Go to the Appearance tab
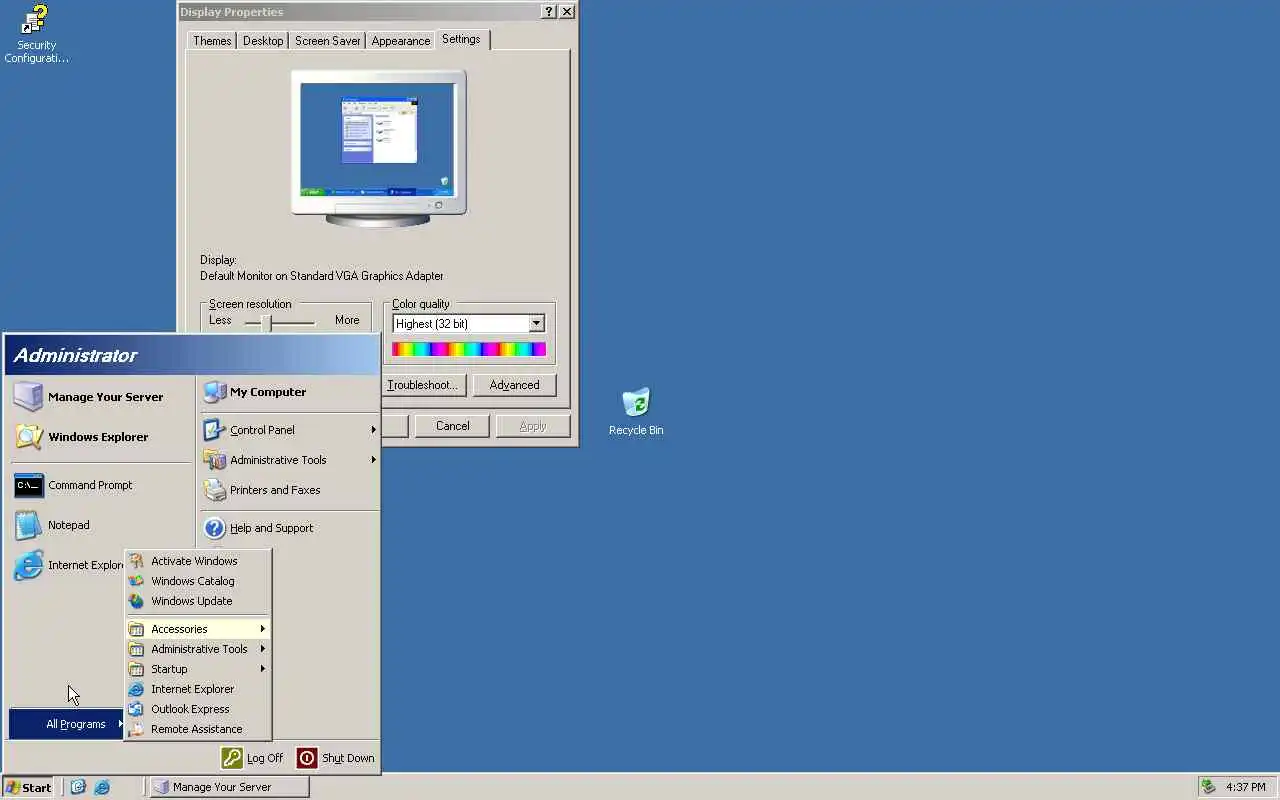1280x800 pixels. pyautogui.click(x=400, y=41)
